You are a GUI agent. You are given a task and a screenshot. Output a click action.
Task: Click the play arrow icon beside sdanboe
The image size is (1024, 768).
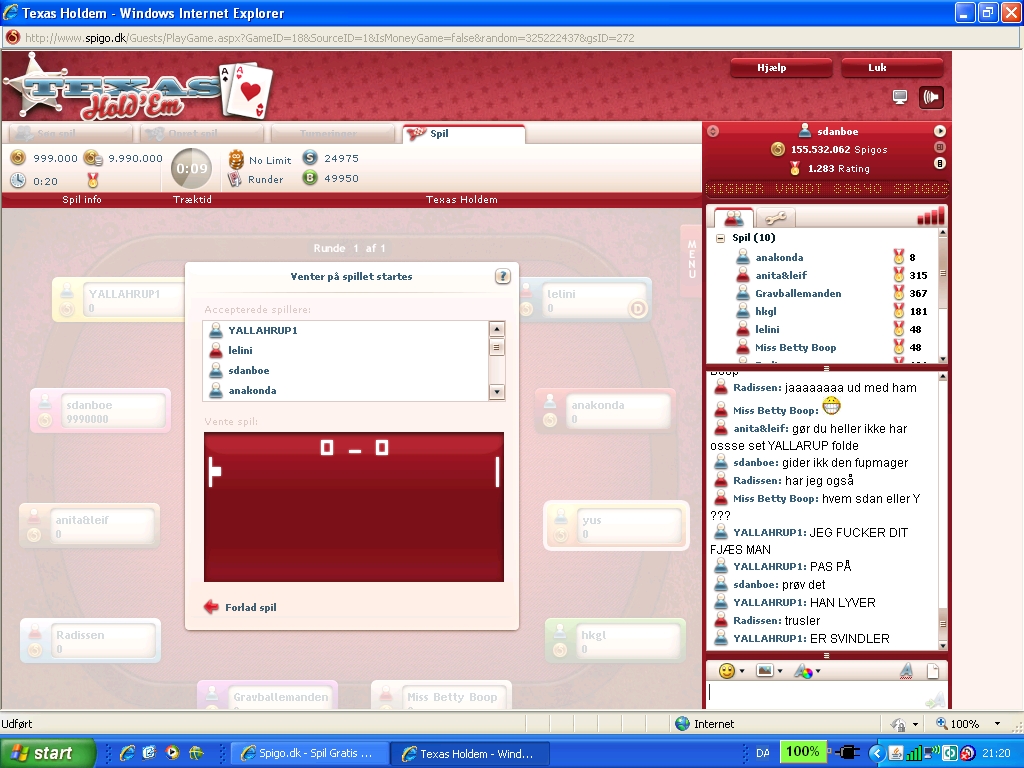click(940, 131)
